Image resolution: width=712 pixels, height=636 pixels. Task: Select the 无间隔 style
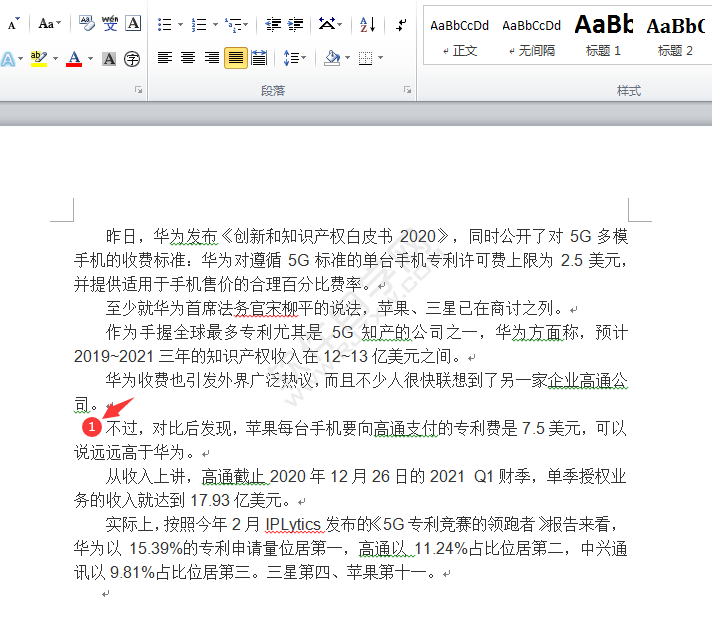[x=531, y=37]
